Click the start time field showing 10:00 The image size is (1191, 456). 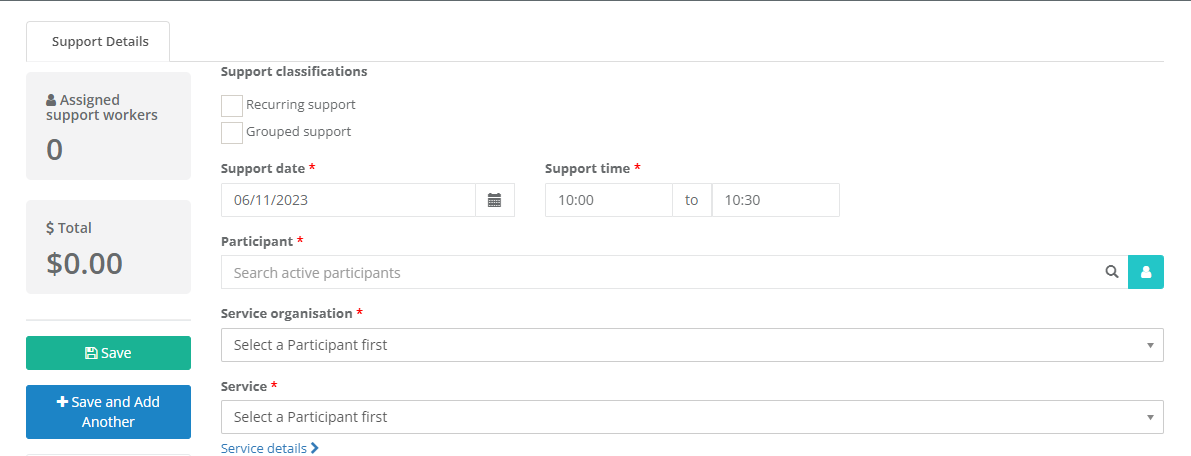(608, 201)
